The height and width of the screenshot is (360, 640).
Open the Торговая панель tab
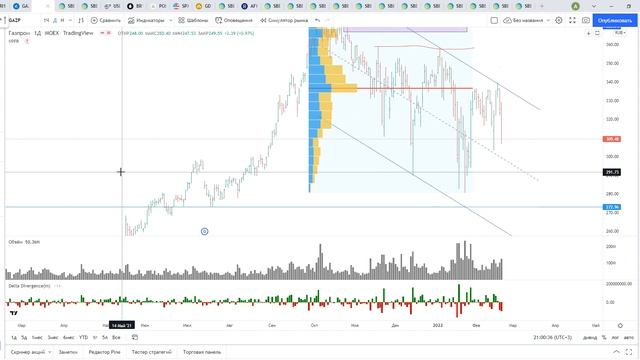click(x=202, y=352)
